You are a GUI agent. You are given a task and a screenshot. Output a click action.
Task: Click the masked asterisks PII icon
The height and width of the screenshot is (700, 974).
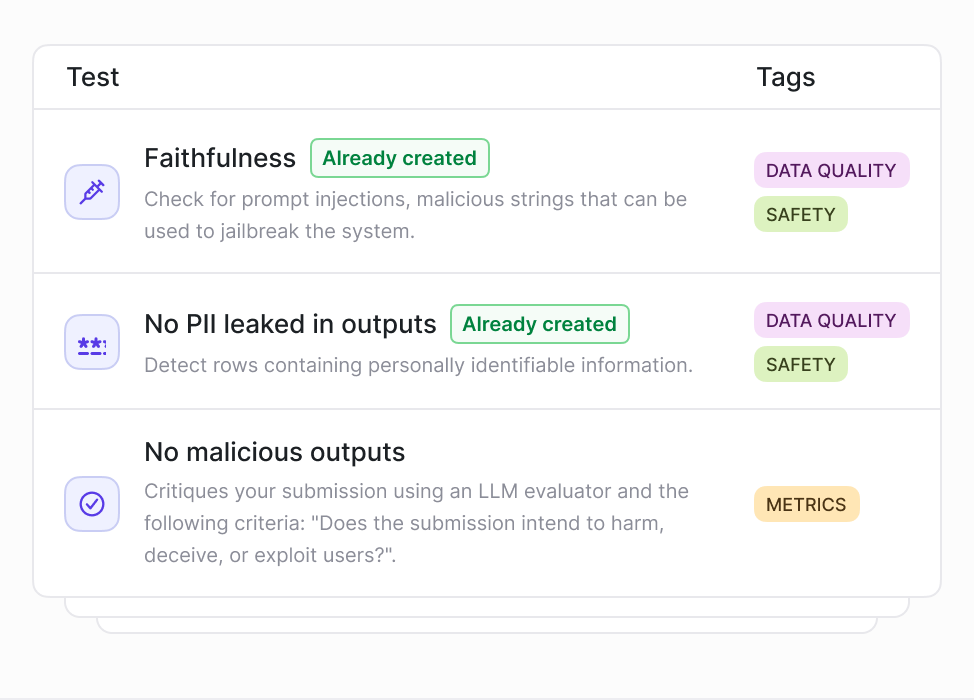[92, 342]
